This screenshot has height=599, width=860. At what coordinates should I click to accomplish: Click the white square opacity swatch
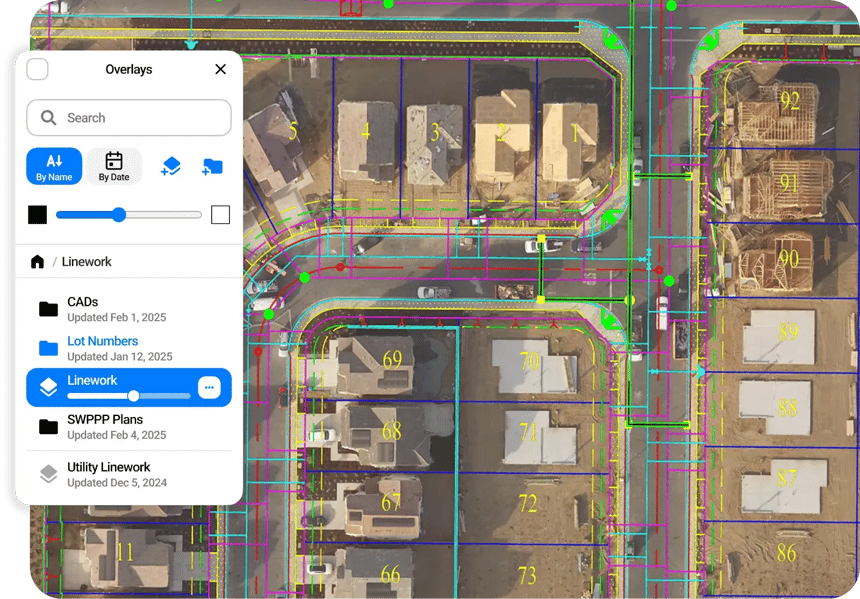[x=220, y=215]
